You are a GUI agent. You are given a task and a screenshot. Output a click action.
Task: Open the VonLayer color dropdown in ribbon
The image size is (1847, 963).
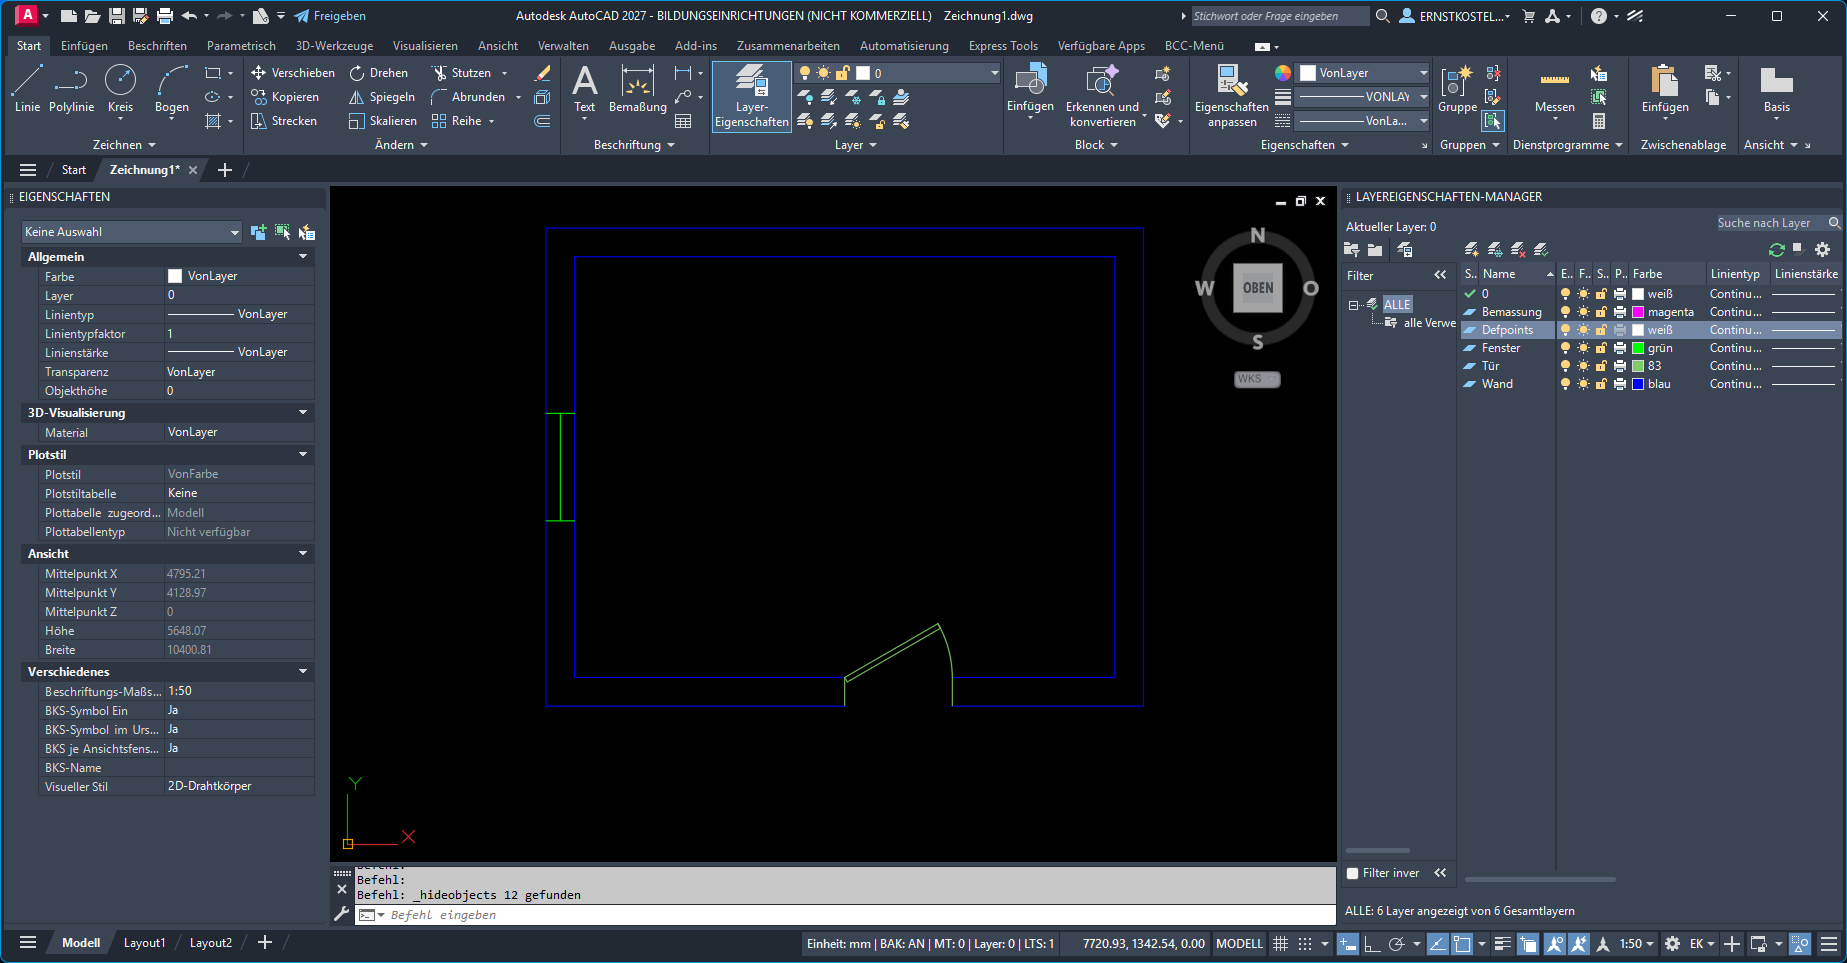coord(1364,73)
